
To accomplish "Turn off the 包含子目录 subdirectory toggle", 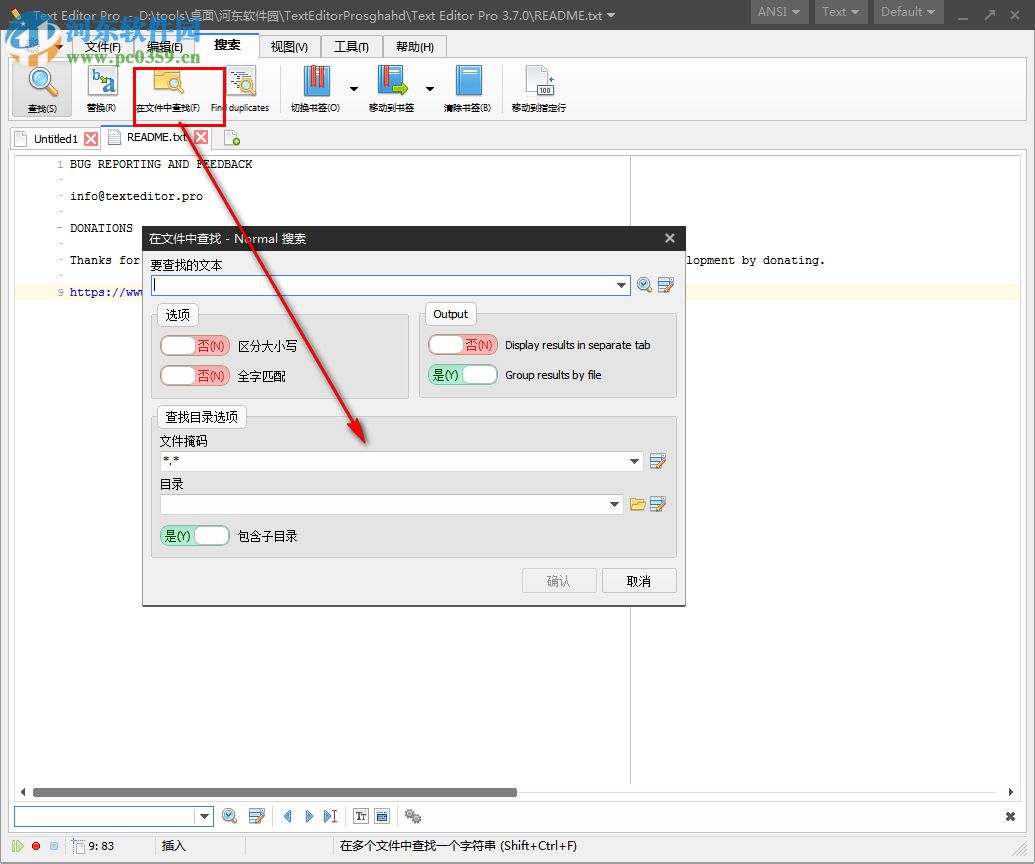I will tap(194, 535).
